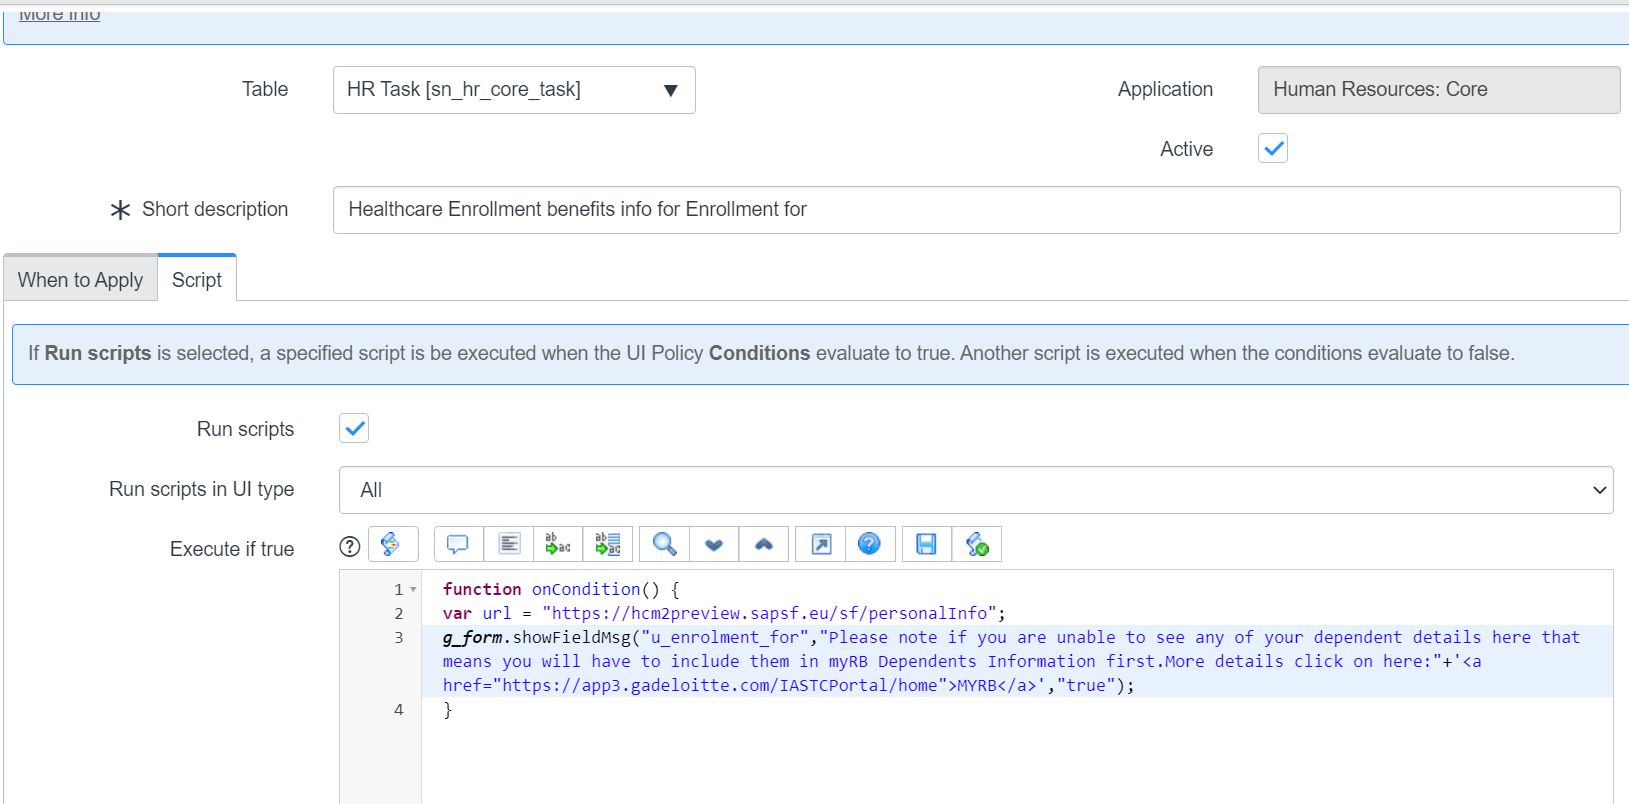Click the function onCondition() line
Image resolution: width=1629 pixels, height=804 pixels.
561,589
